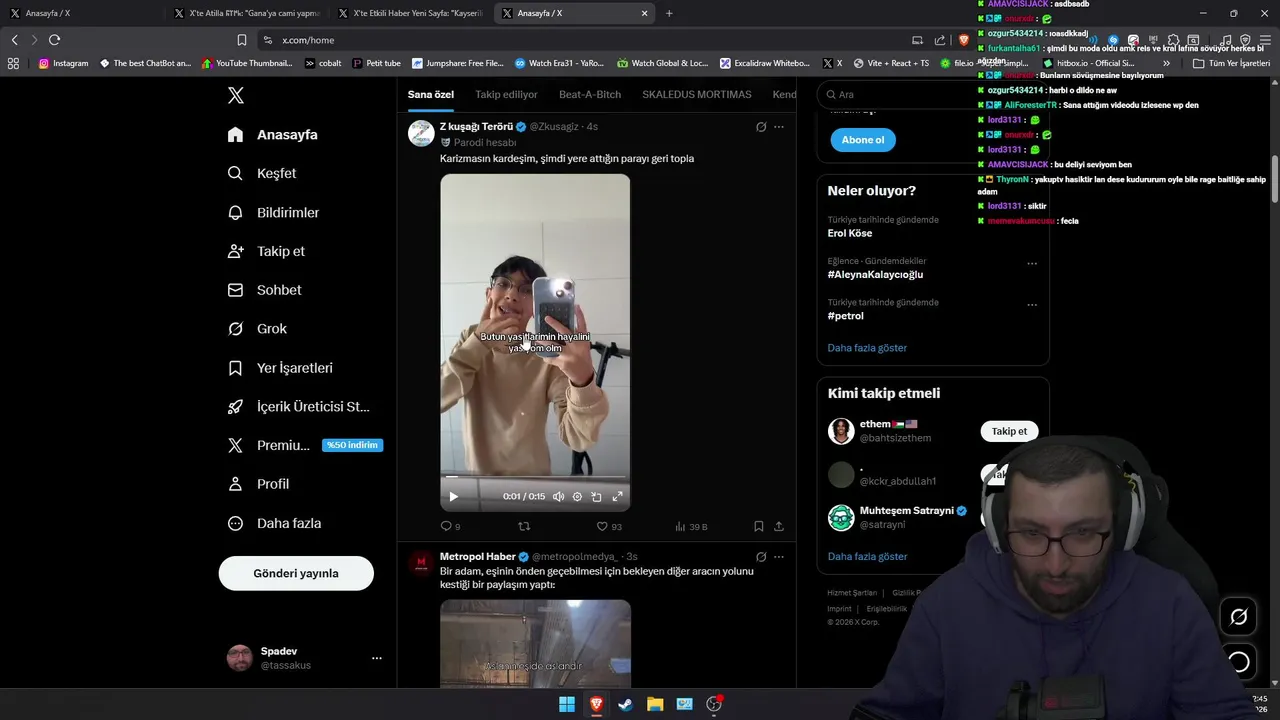The image size is (1280, 720).
Task: Open File Explorer from taskbar
Action: coord(655,704)
